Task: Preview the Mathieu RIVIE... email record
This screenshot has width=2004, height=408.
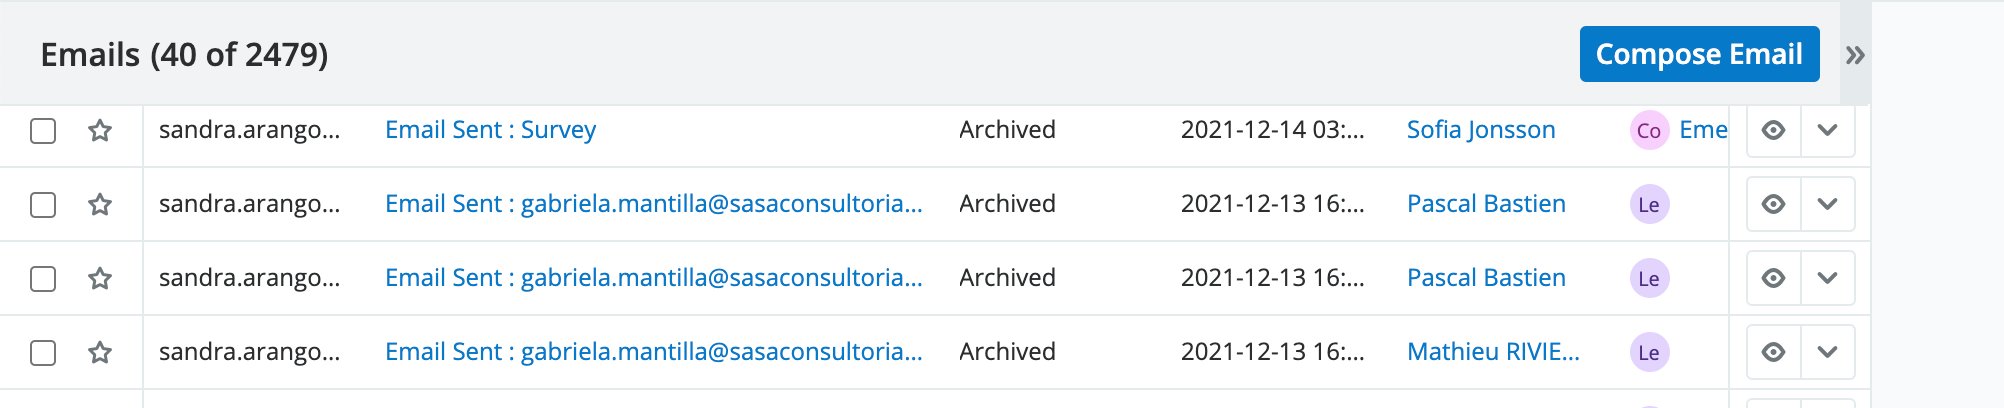Action: click(1773, 353)
